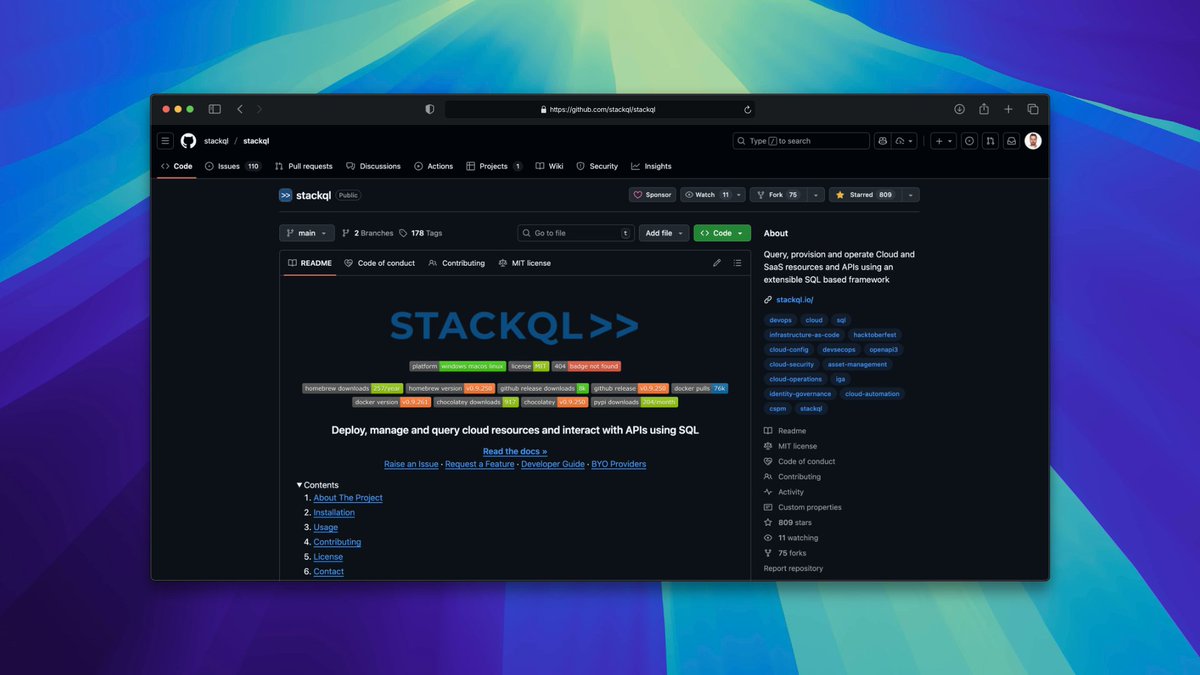Open the GitHub global navigation hamburger menu

166,141
